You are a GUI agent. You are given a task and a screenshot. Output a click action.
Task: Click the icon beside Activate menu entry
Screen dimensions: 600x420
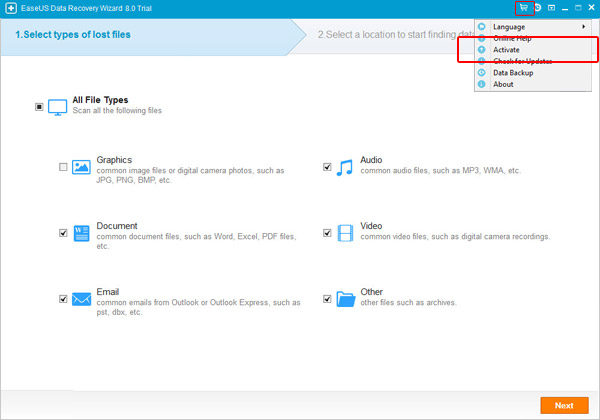(482, 49)
